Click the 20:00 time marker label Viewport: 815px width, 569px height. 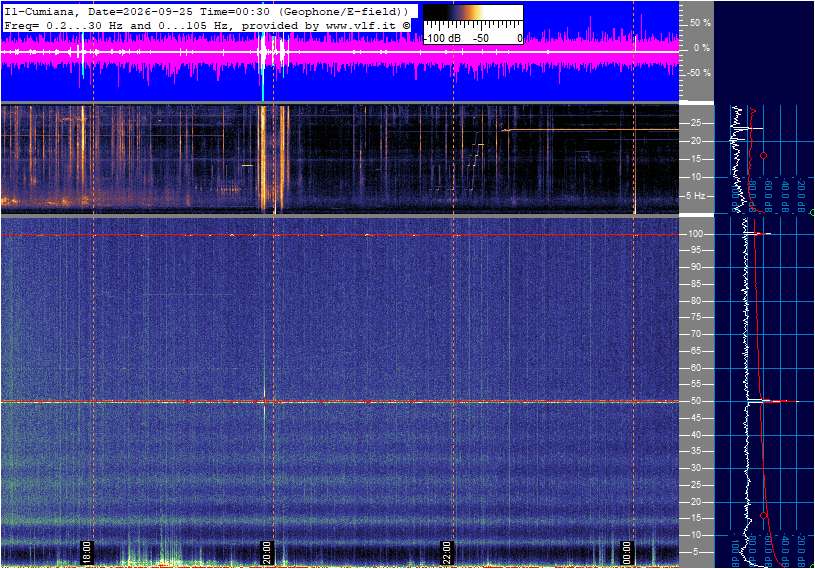pos(266,552)
